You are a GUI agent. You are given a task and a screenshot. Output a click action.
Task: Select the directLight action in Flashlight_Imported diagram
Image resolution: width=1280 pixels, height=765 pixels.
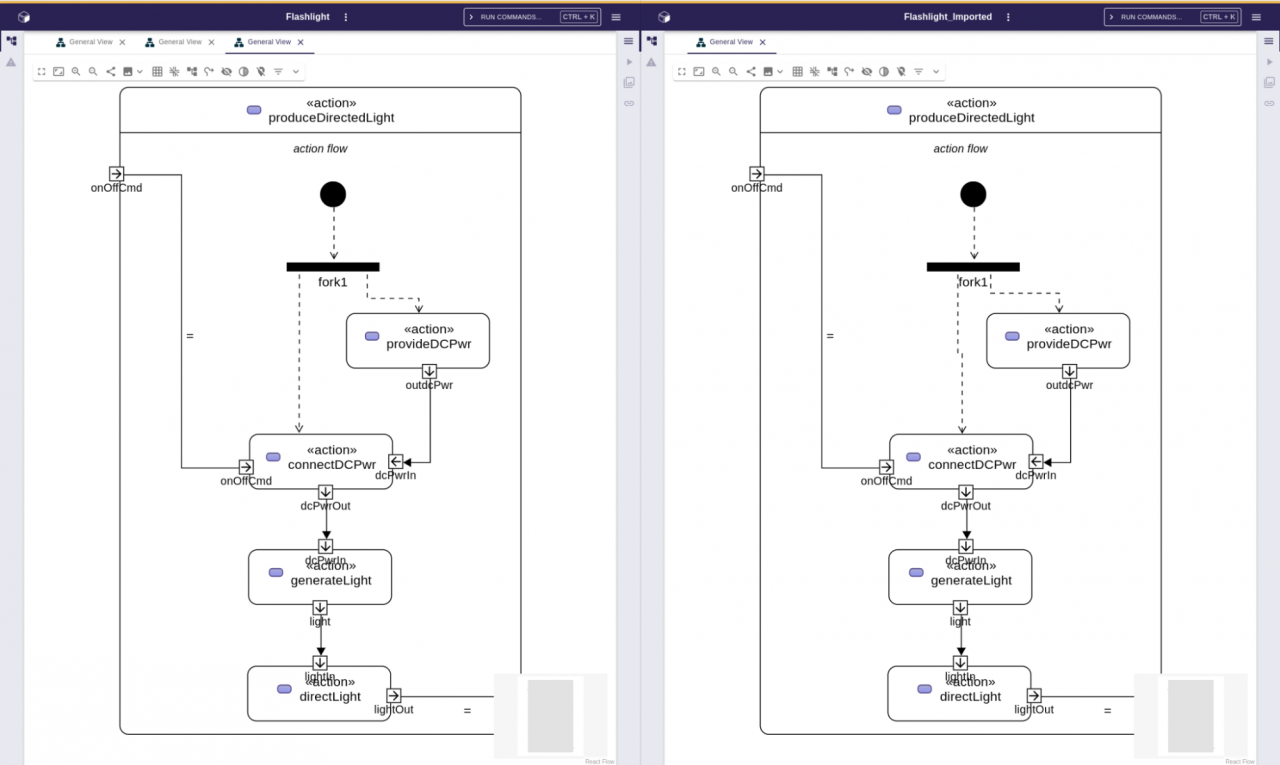959,693
